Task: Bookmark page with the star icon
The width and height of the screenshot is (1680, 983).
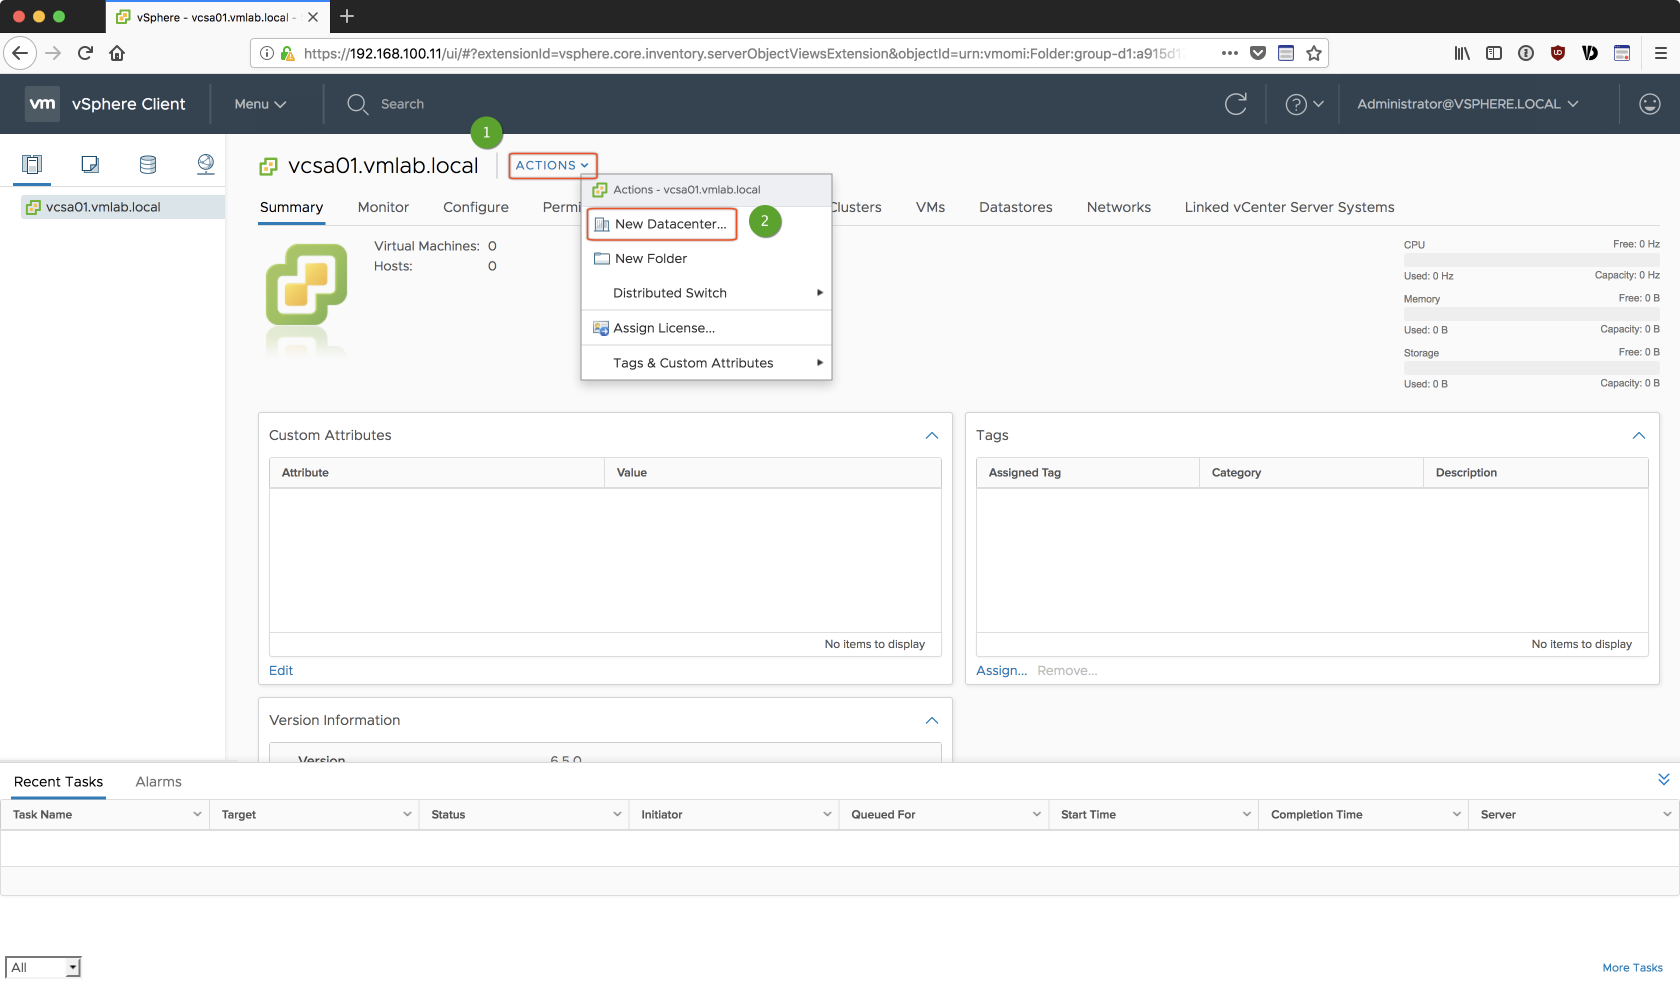Action: 1314,53
